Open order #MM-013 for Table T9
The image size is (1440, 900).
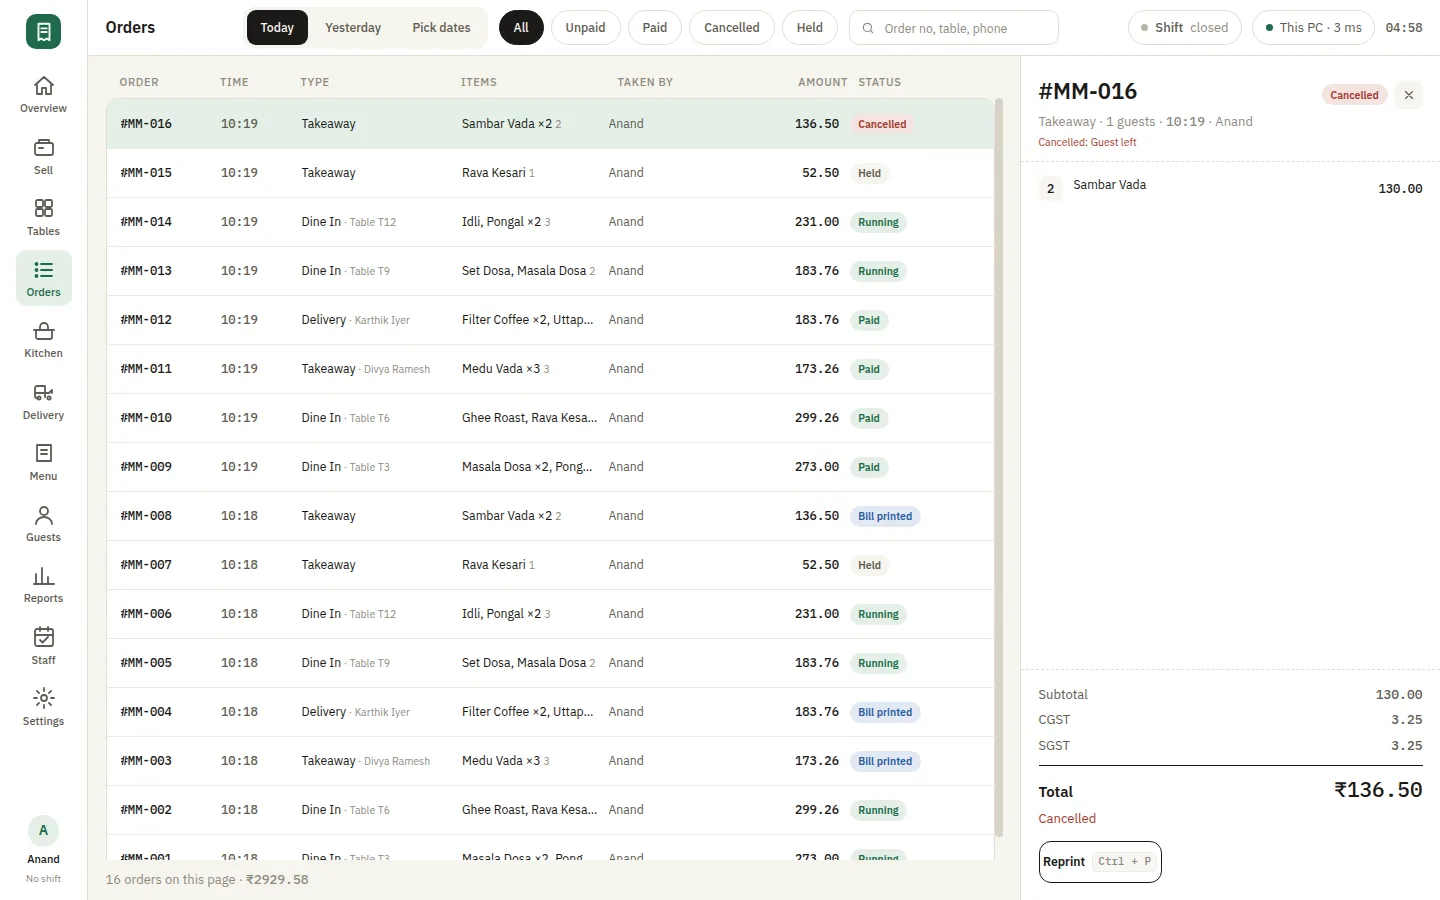pos(550,271)
